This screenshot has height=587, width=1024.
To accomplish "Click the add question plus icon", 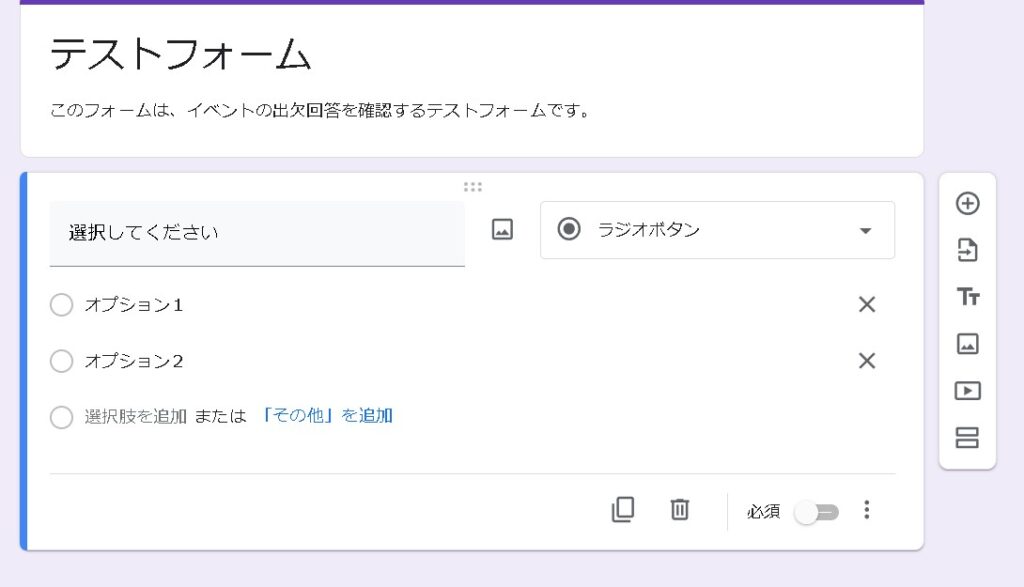I will 967,204.
